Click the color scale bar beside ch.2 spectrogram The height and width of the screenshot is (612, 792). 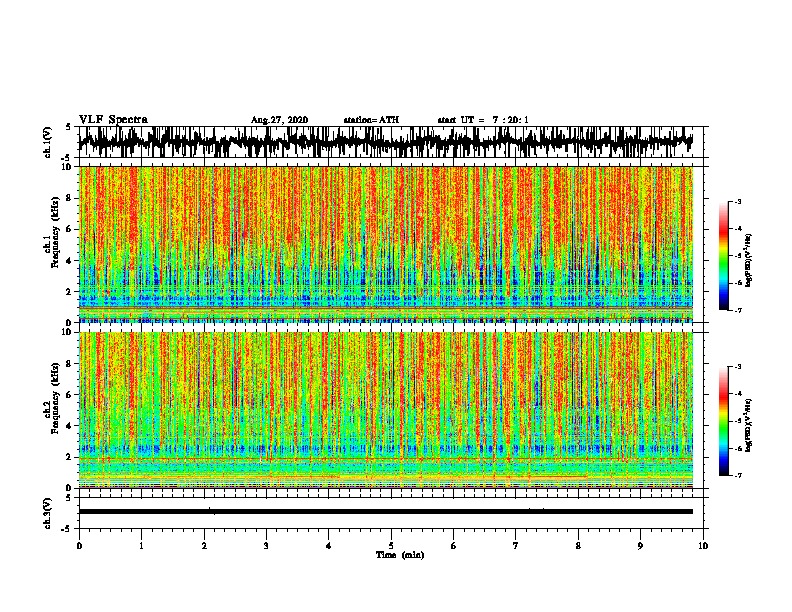724,421
